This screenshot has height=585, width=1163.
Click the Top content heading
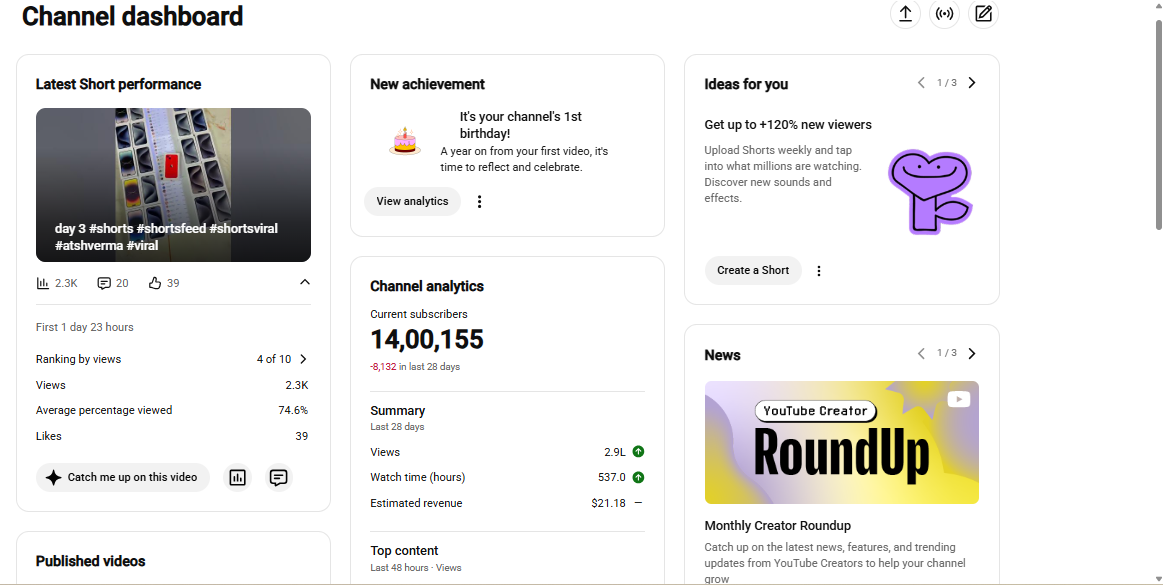pos(404,550)
